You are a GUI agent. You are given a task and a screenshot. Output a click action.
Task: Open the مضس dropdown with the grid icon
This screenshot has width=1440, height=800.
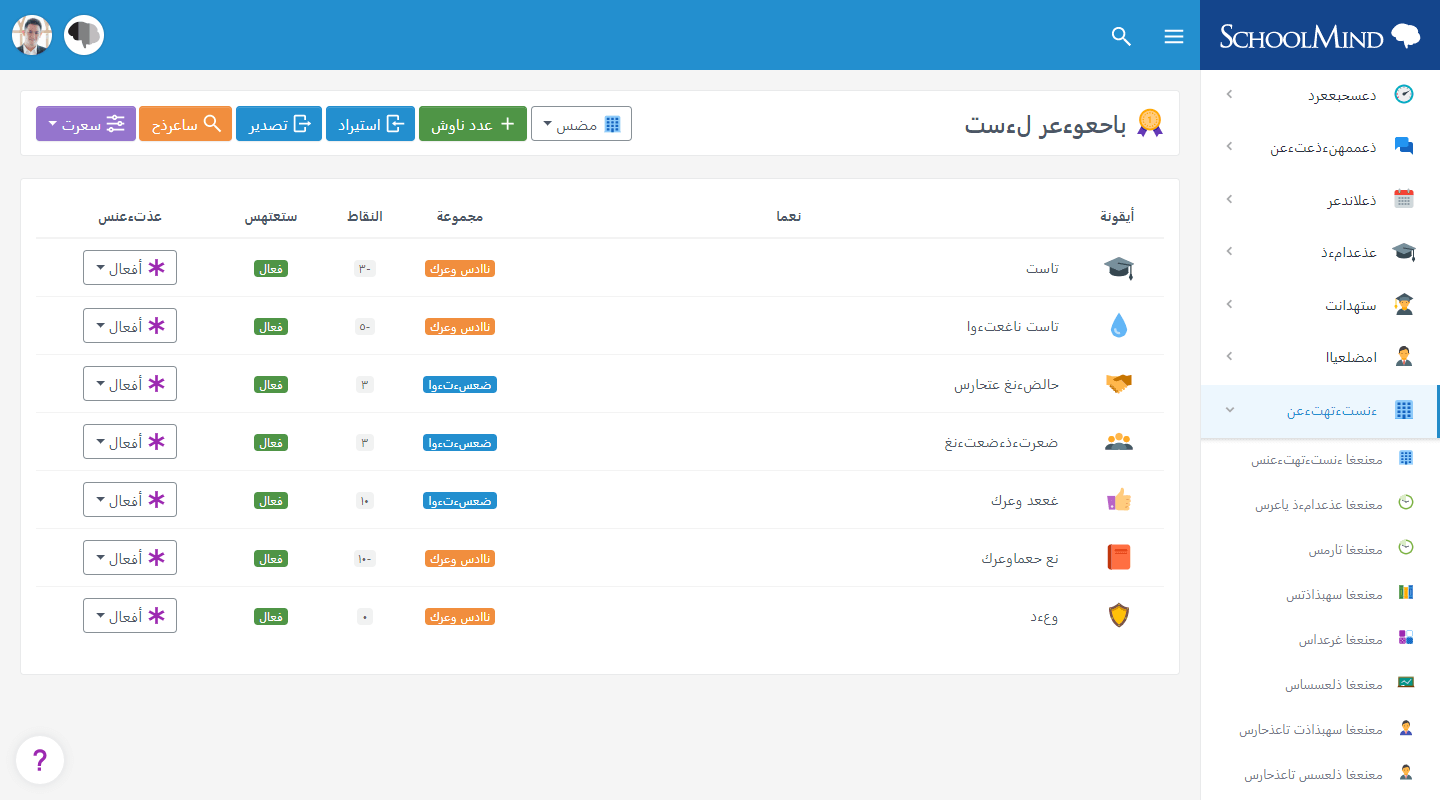[x=581, y=124]
